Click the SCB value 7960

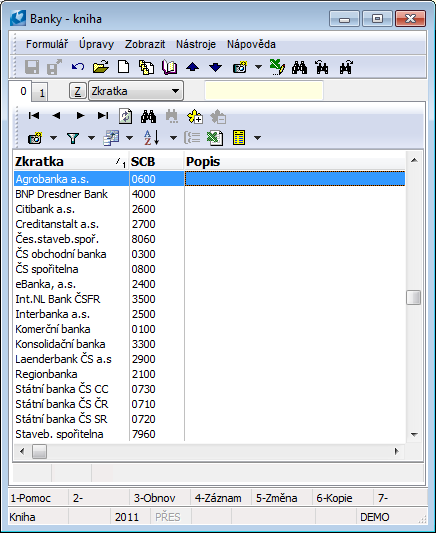point(143,434)
